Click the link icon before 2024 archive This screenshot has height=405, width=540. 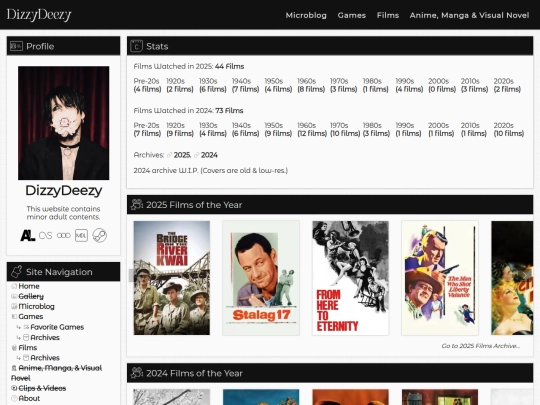click(x=196, y=155)
